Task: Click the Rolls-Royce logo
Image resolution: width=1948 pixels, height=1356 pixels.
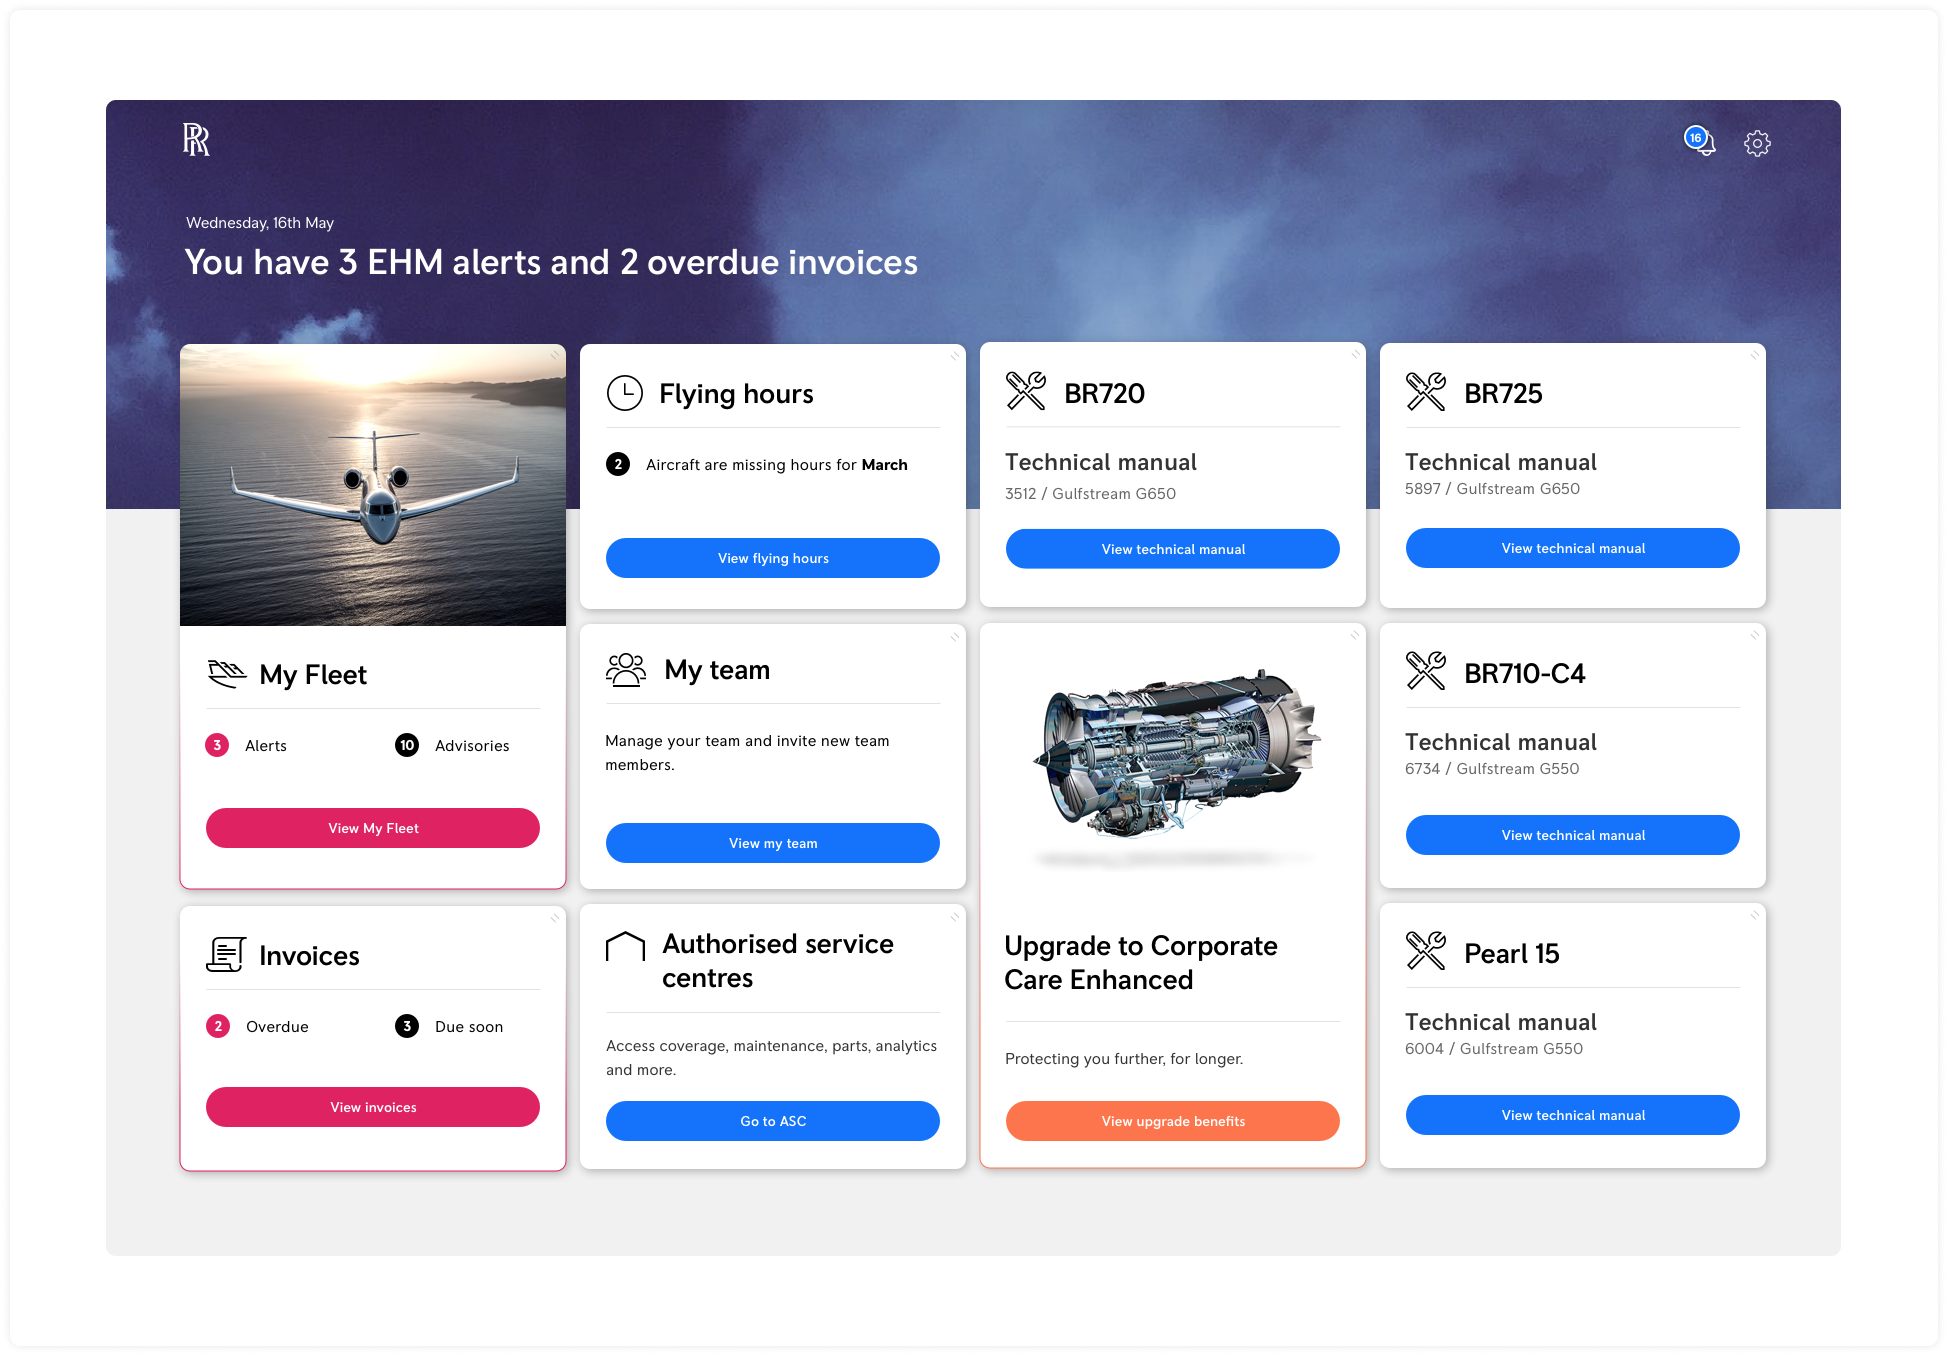Action: [x=196, y=140]
